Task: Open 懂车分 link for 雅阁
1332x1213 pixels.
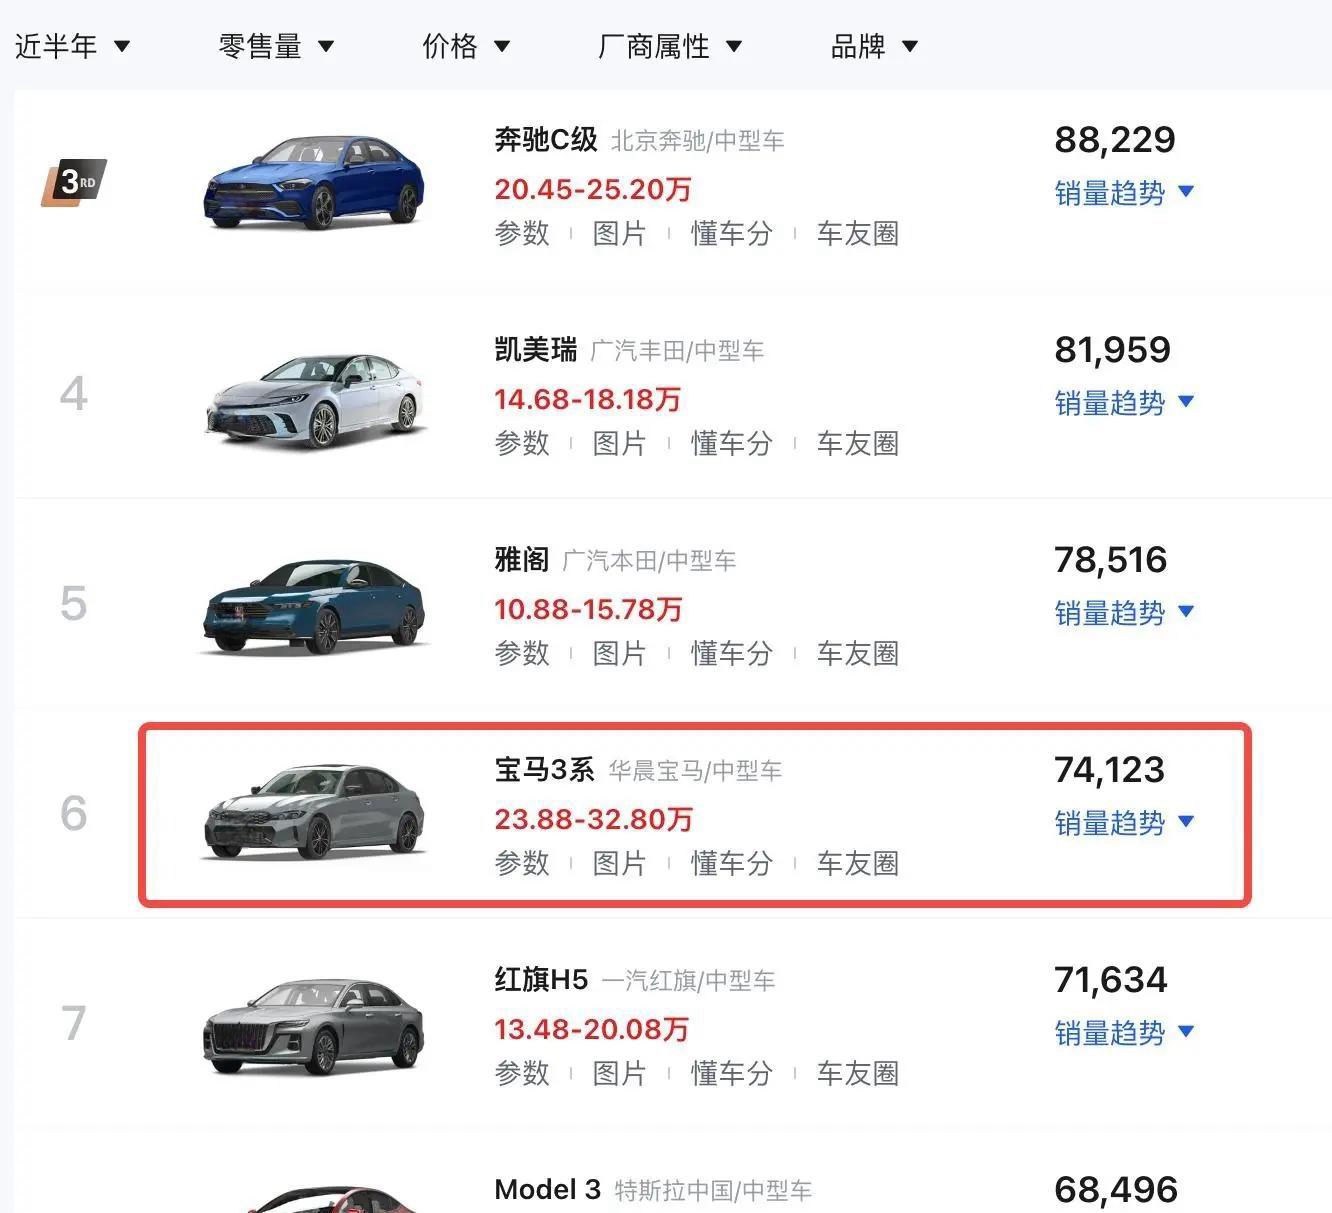Action: pyautogui.click(x=732, y=653)
